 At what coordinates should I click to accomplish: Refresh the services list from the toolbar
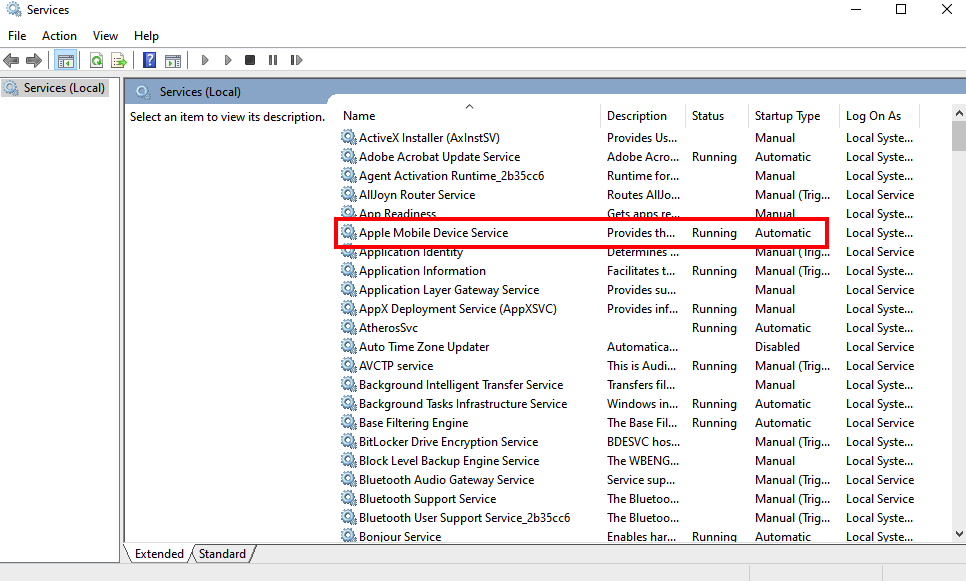97,60
